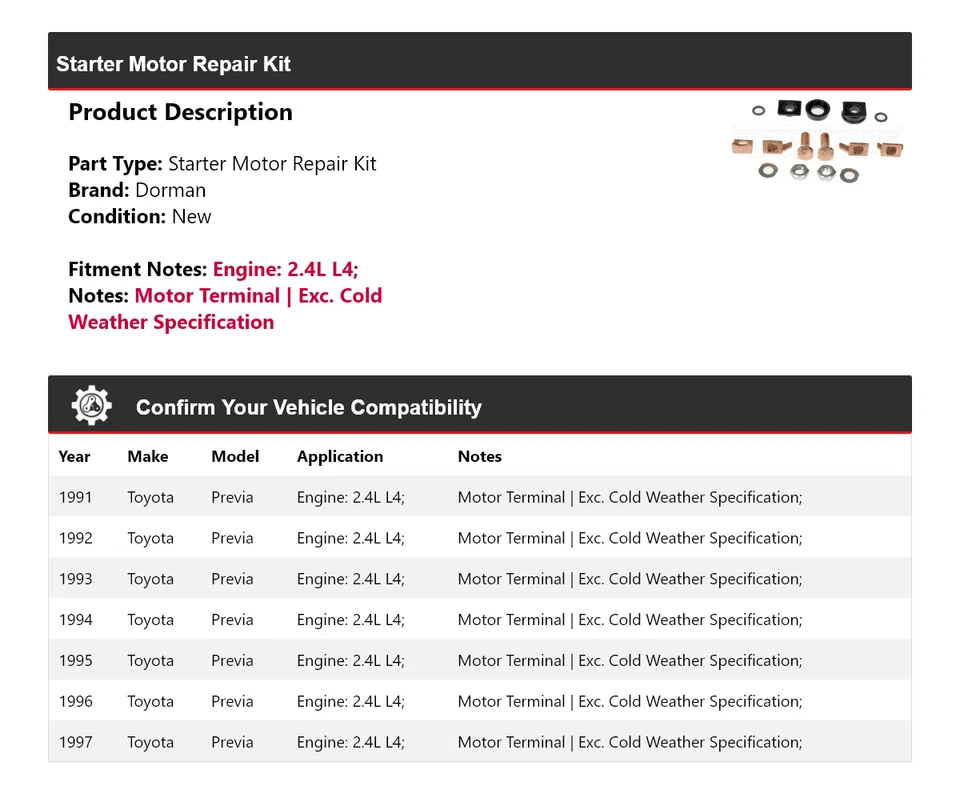The height and width of the screenshot is (794, 960).
Task: Click the red Weather Specification text line
Action: tap(171, 323)
